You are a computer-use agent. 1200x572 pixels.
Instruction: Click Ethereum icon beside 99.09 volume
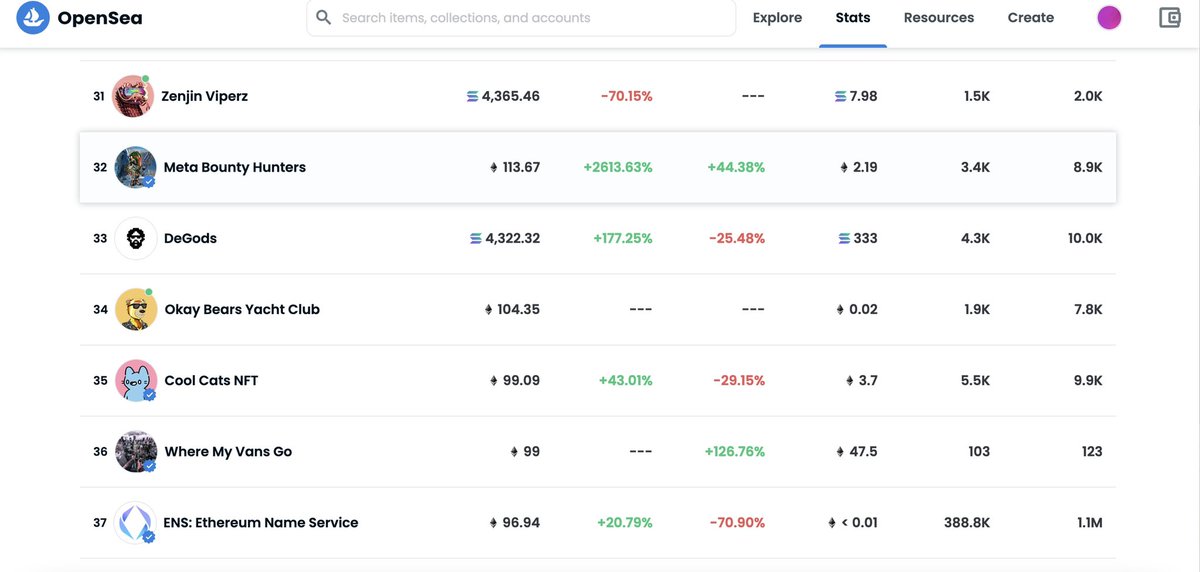(493, 381)
